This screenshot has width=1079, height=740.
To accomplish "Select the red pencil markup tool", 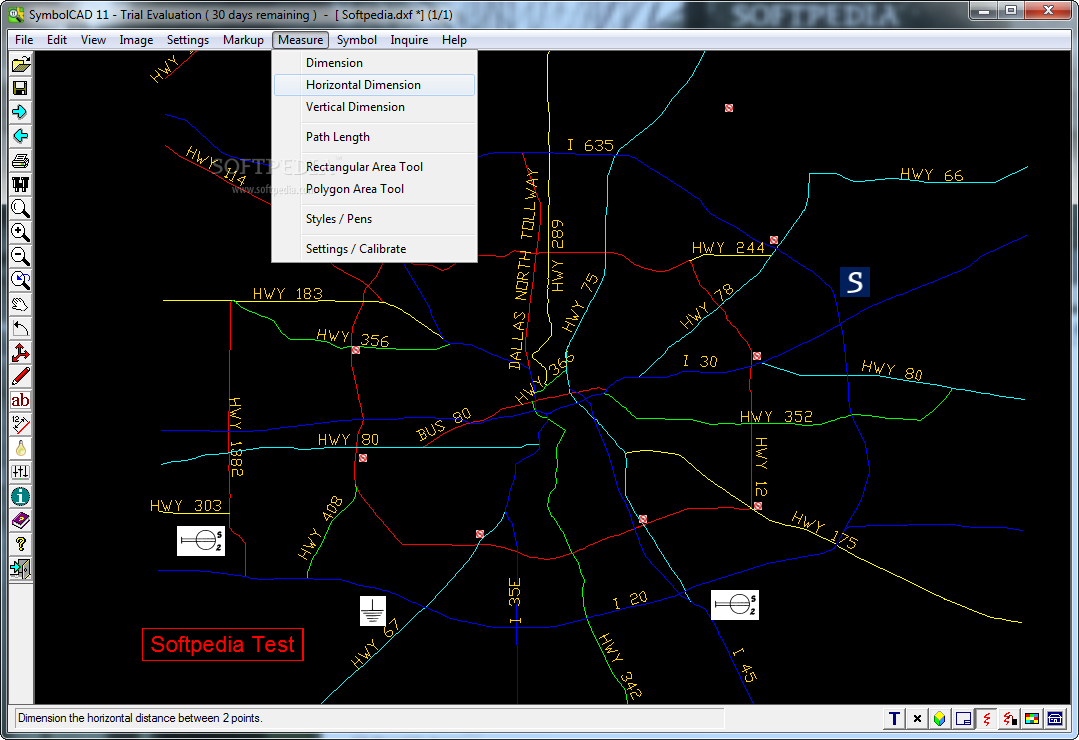I will pyautogui.click(x=21, y=377).
